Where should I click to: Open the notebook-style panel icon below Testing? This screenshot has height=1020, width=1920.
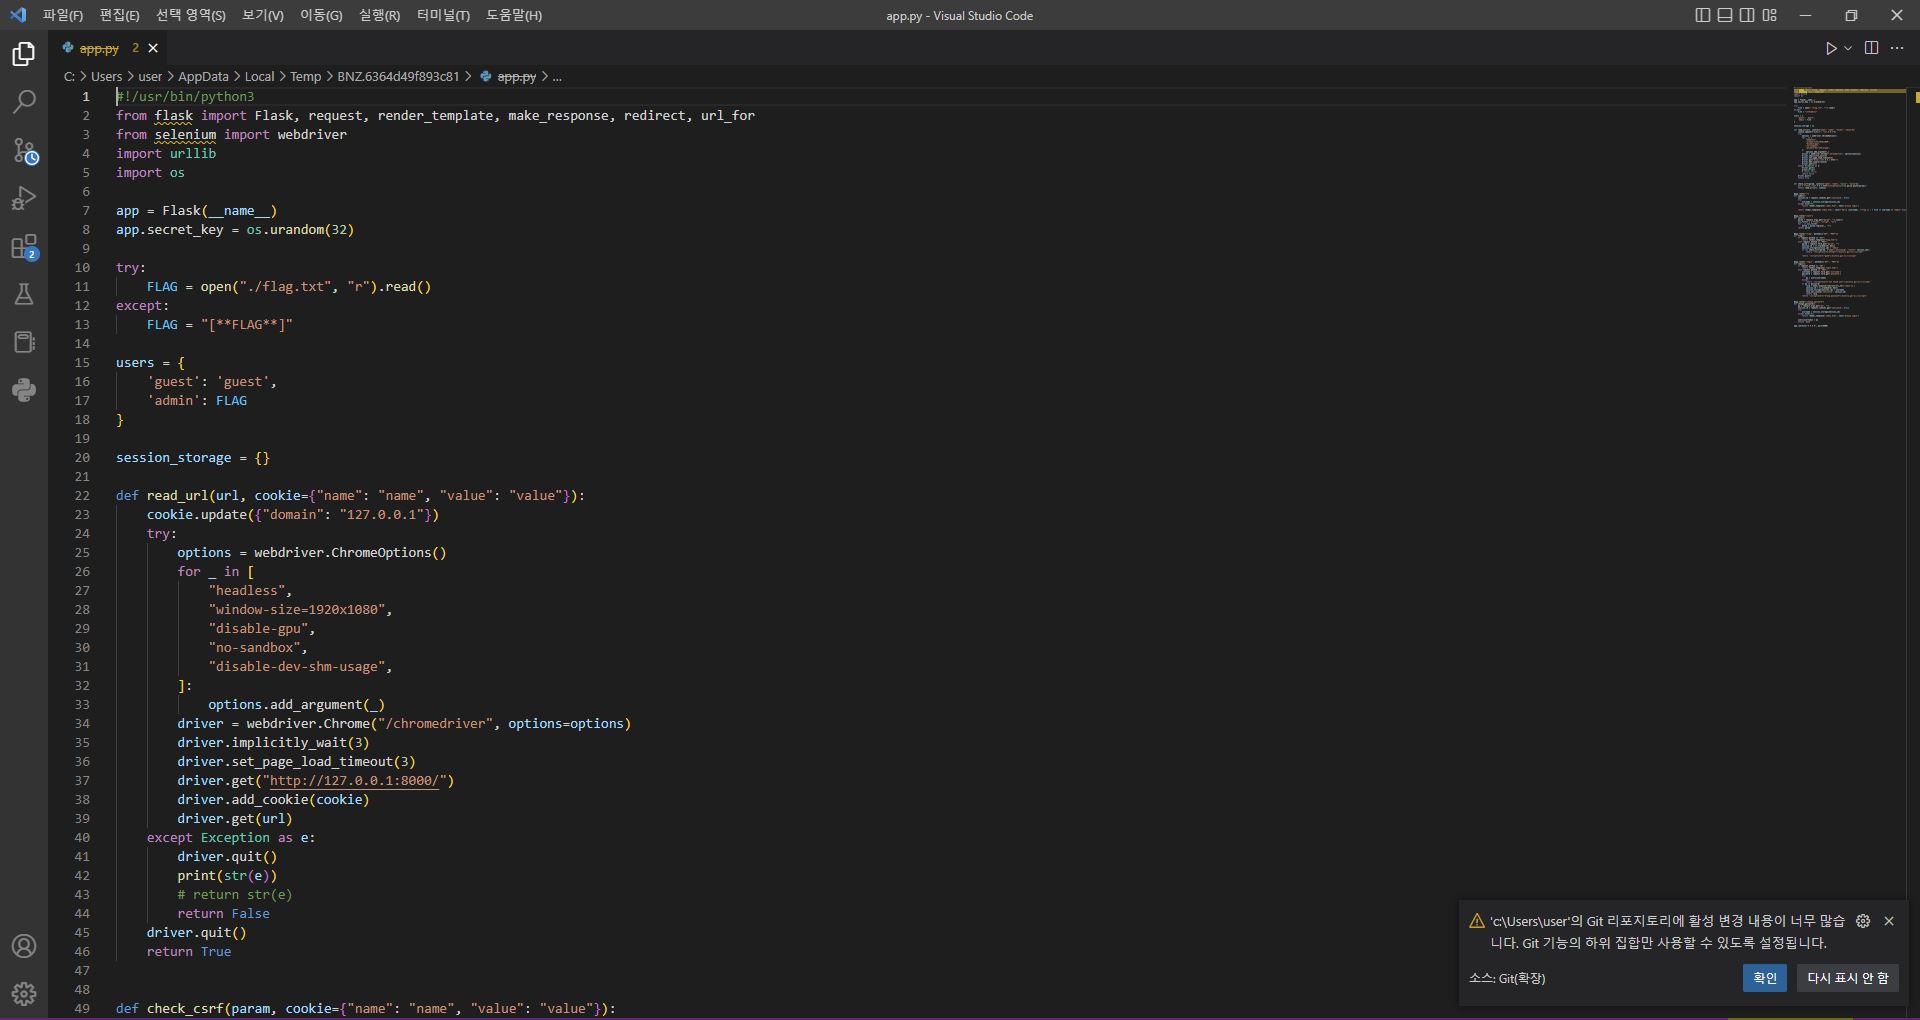(x=24, y=342)
